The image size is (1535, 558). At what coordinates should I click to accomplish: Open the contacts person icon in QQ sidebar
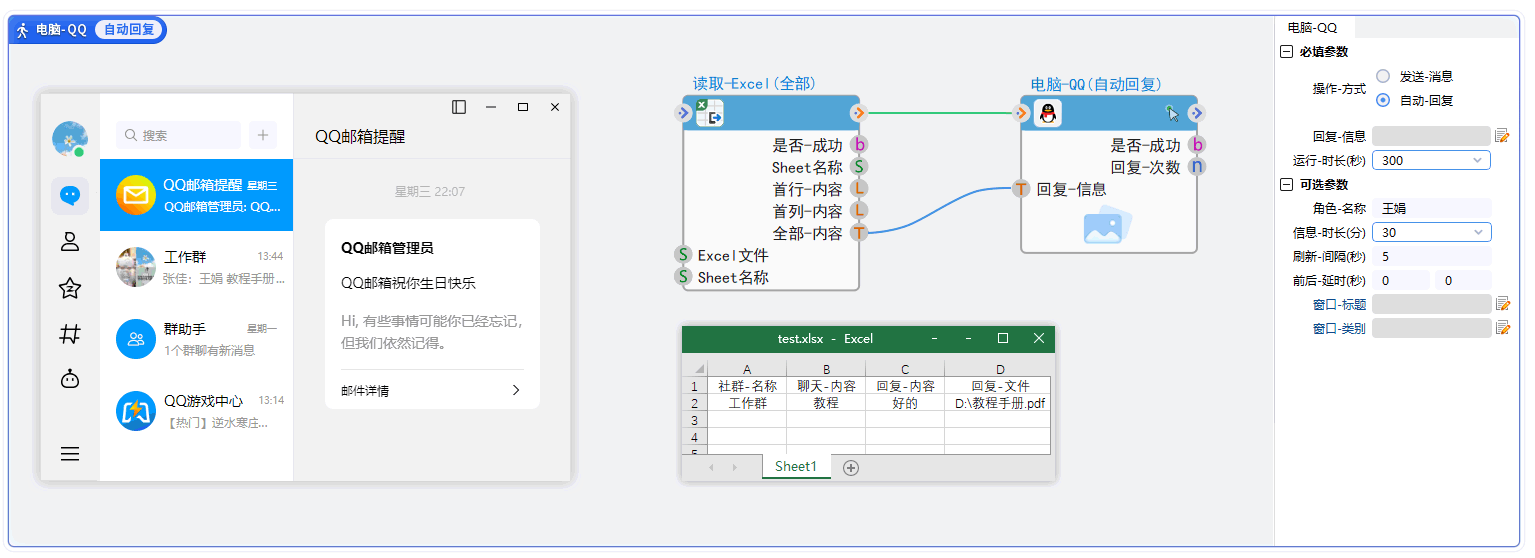[70, 241]
